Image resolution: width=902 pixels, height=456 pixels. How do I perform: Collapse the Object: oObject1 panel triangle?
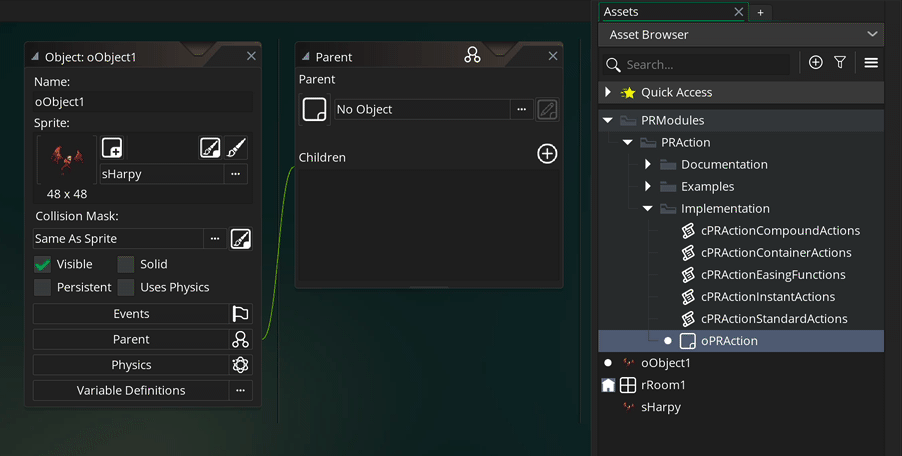(35, 56)
